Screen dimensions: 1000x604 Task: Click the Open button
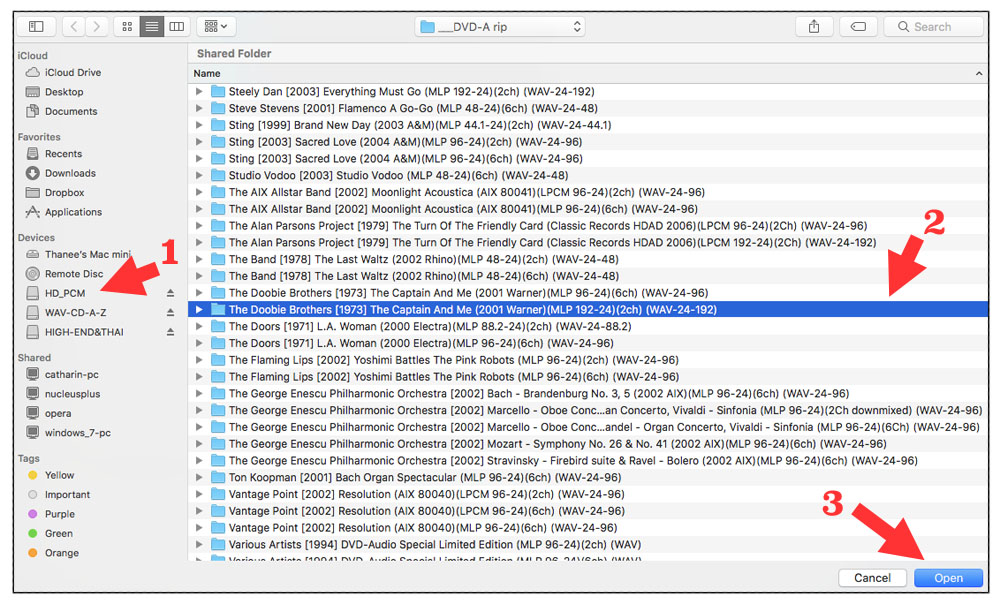pos(946,577)
